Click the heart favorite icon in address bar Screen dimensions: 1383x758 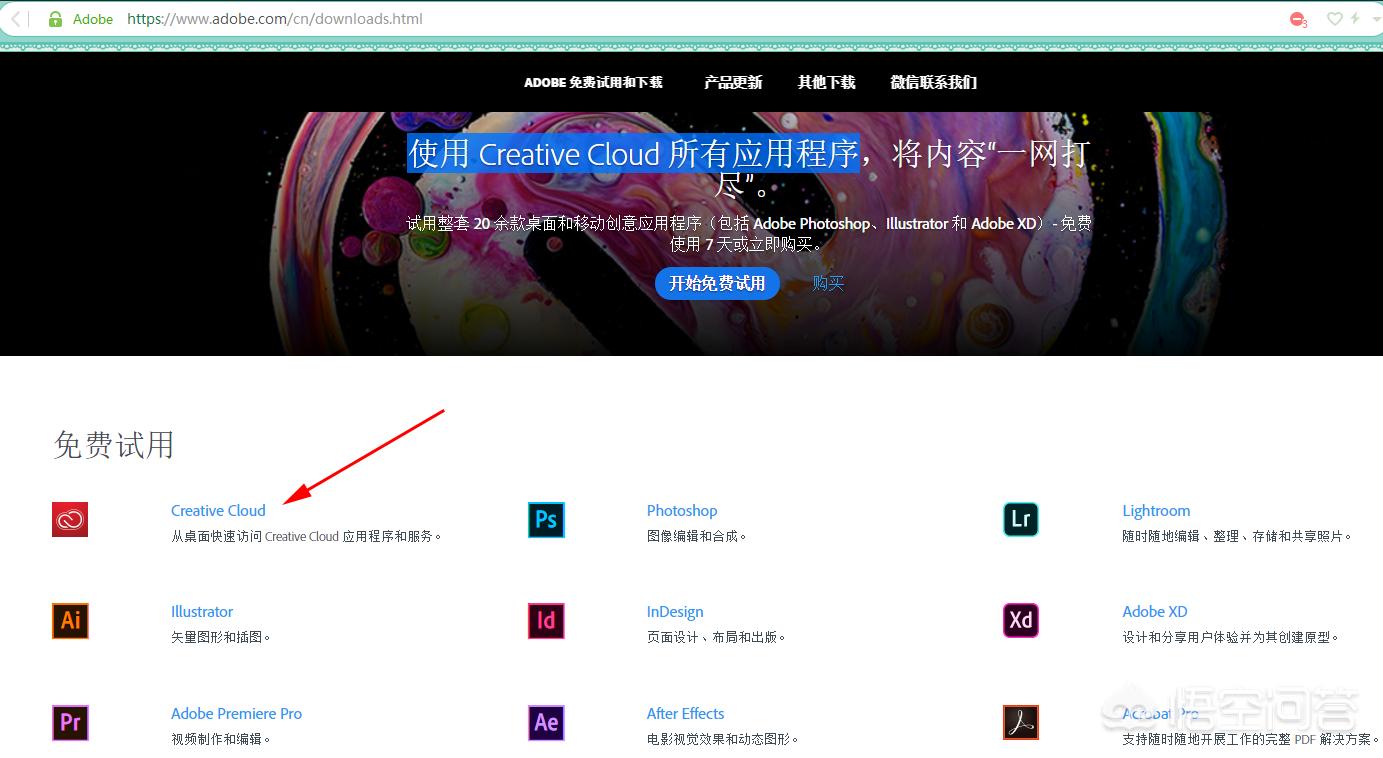[x=1333, y=19]
